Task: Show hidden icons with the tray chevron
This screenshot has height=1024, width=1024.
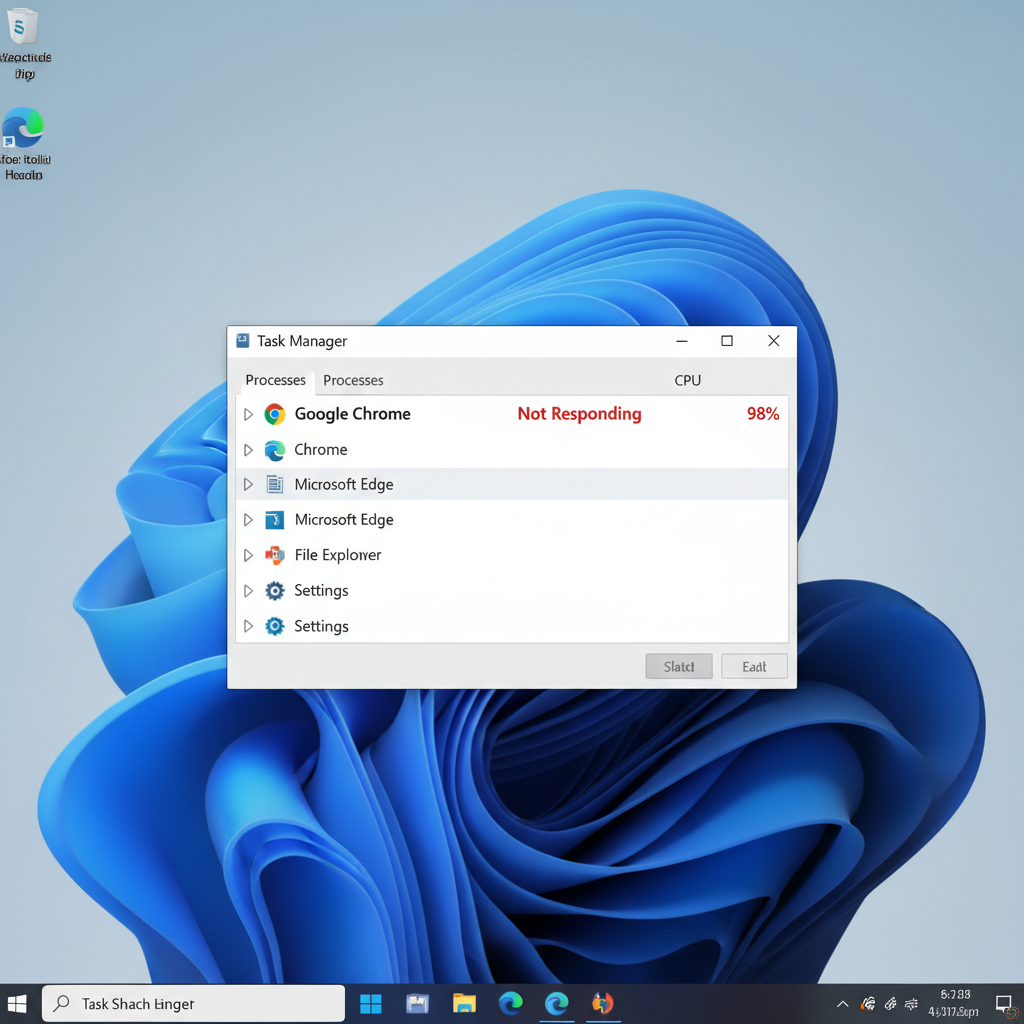Action: tap(843, 1003)
